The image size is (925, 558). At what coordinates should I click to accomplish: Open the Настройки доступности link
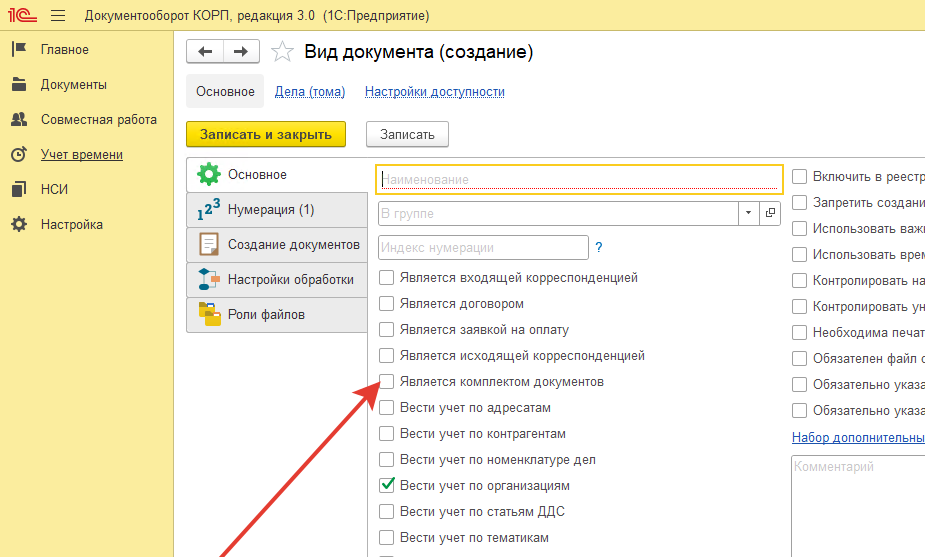(x=434, y=92)
